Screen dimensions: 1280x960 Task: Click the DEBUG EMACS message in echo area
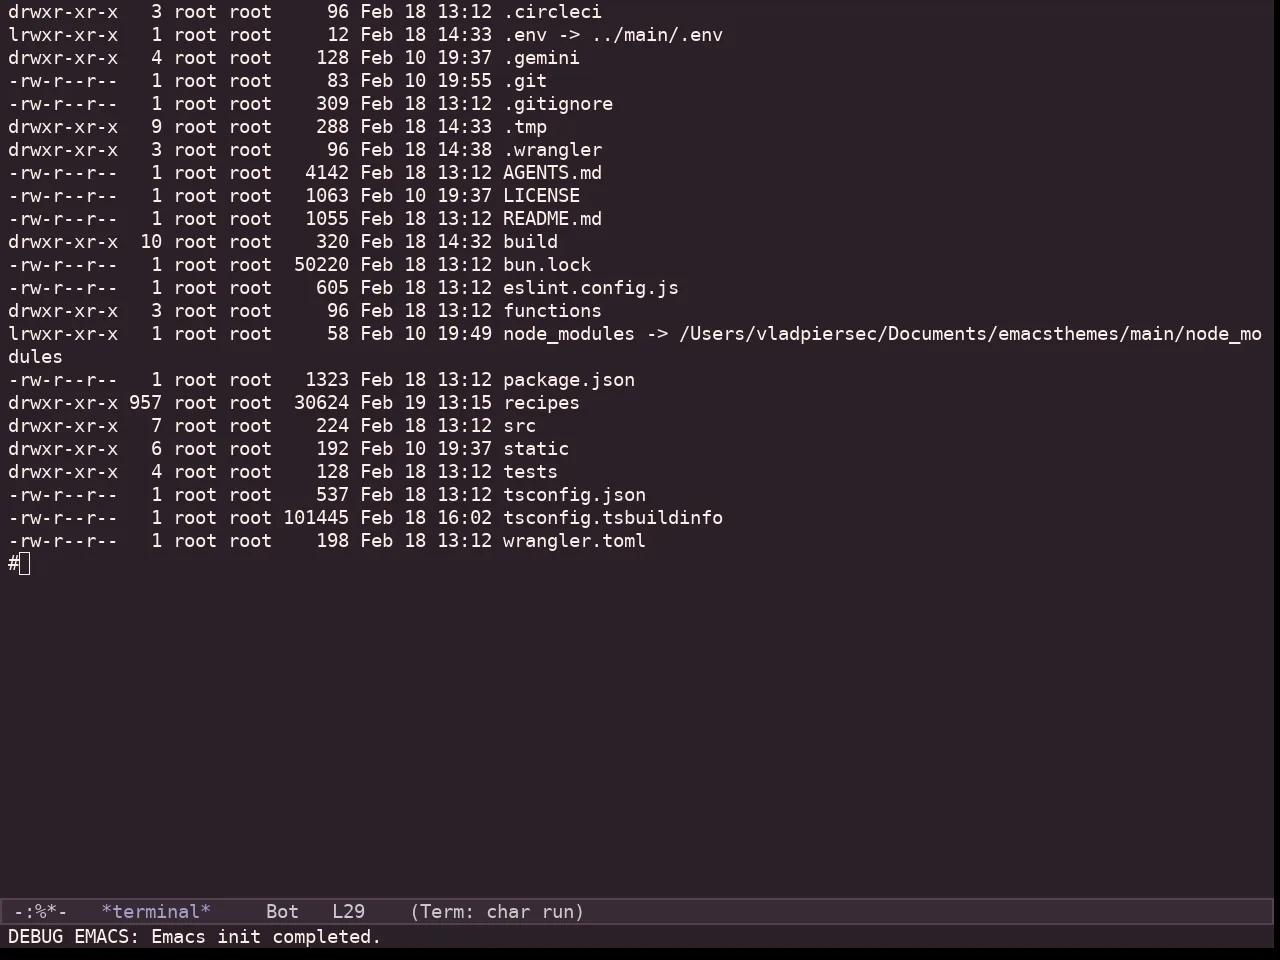point(194,937)
